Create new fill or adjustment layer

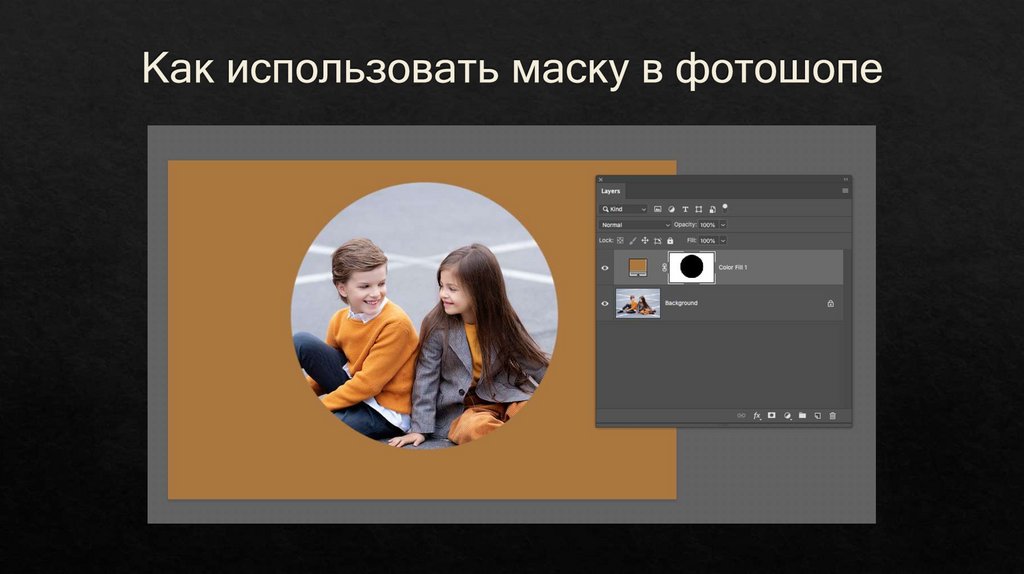point(787,415)
